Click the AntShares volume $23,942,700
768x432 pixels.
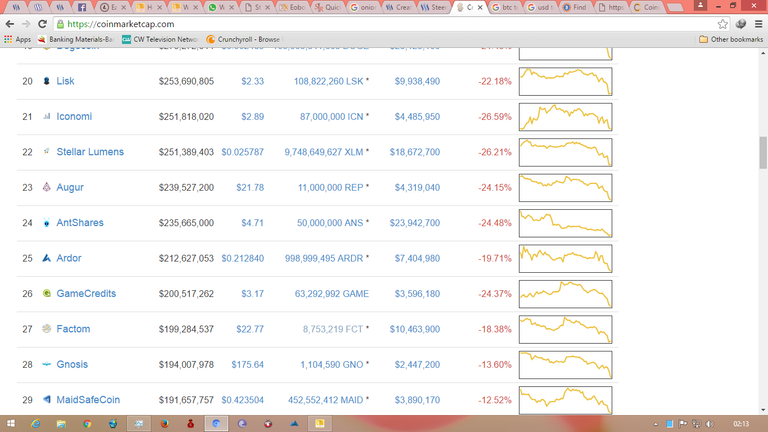[x=415, y=223]
